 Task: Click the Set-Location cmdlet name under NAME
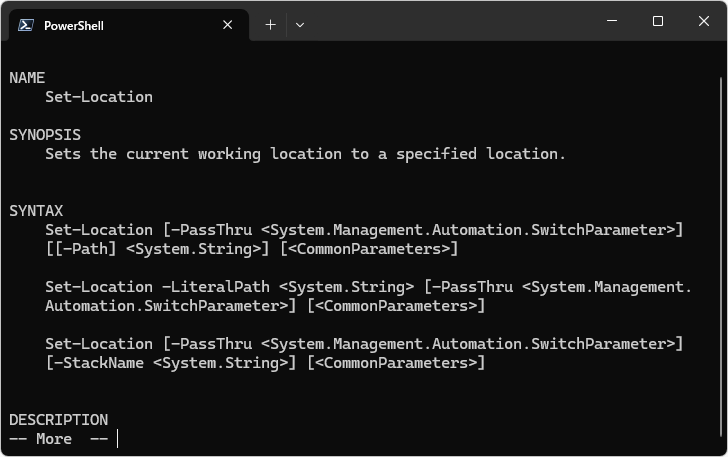(99, 97)
